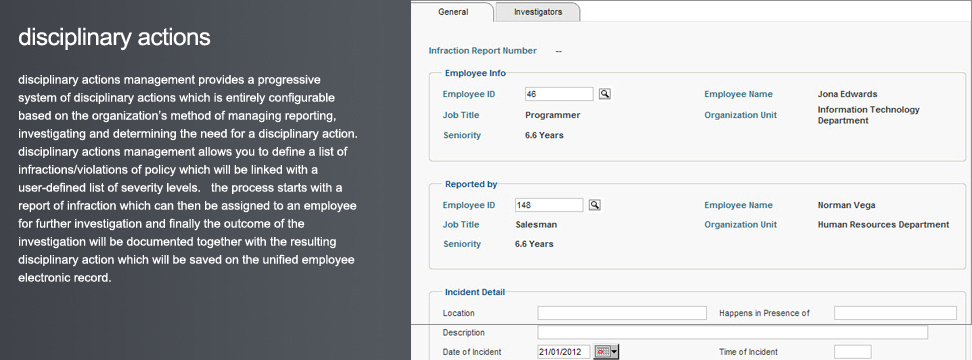Click the disciplinary actions heading

(x=115, y=37)
